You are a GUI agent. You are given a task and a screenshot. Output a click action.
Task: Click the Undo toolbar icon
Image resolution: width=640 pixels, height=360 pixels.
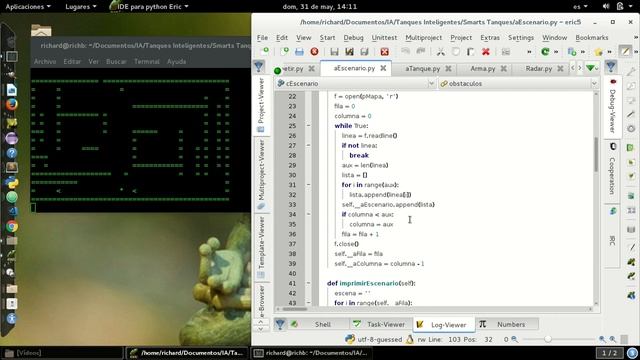click(405, 51)
